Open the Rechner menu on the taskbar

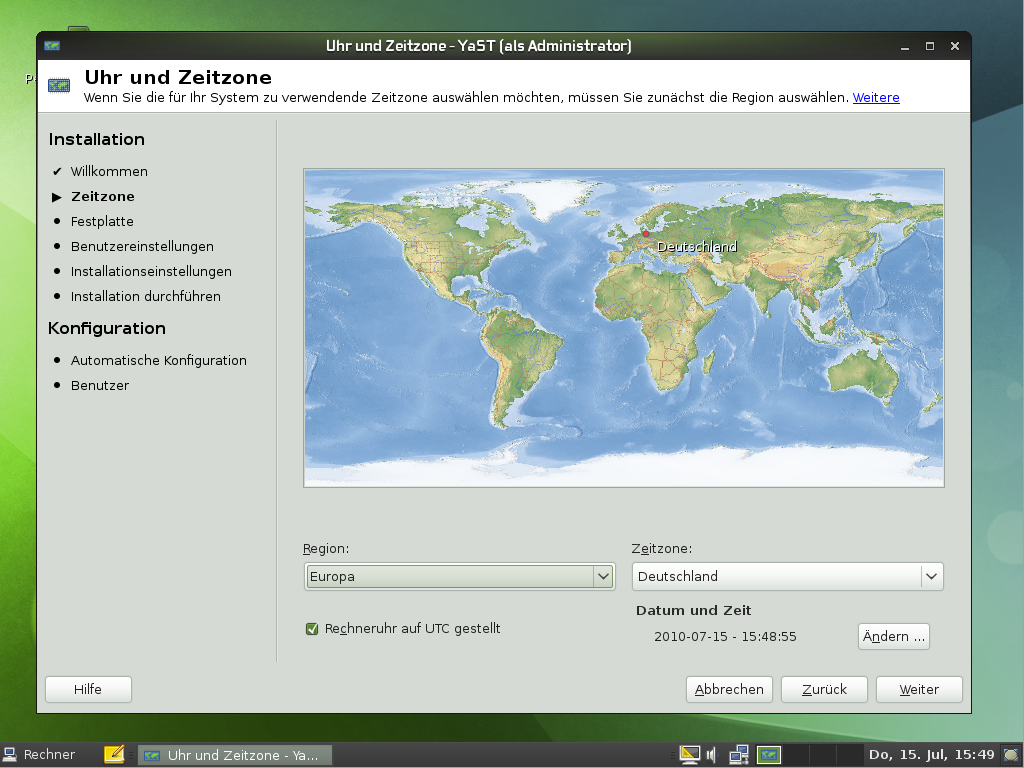(x=50, y=754)
